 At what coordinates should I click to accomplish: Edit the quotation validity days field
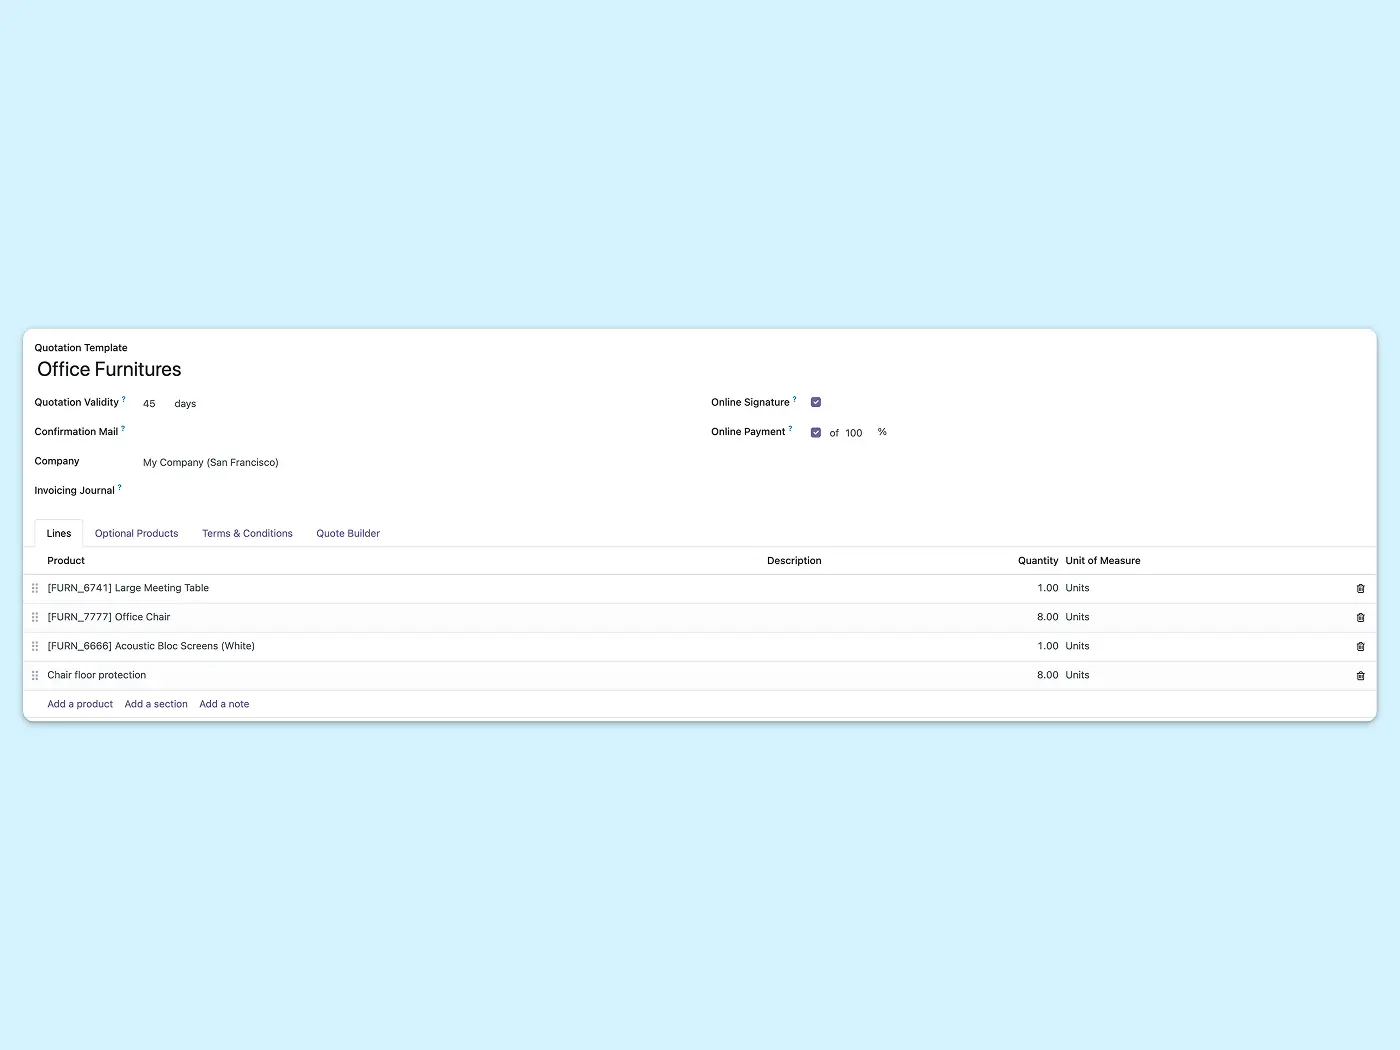[x=150, y=404]
